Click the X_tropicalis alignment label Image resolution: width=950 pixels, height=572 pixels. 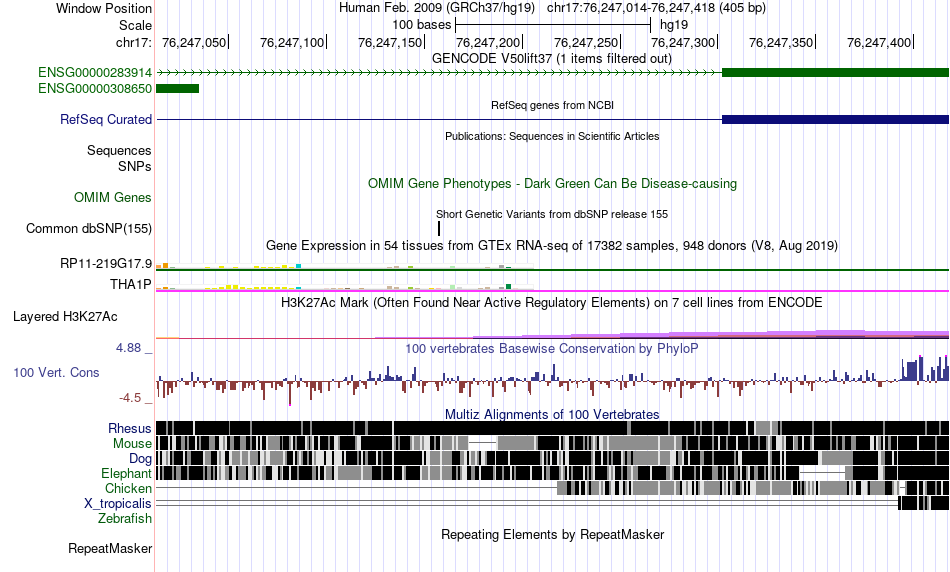[x=118, y=504]
